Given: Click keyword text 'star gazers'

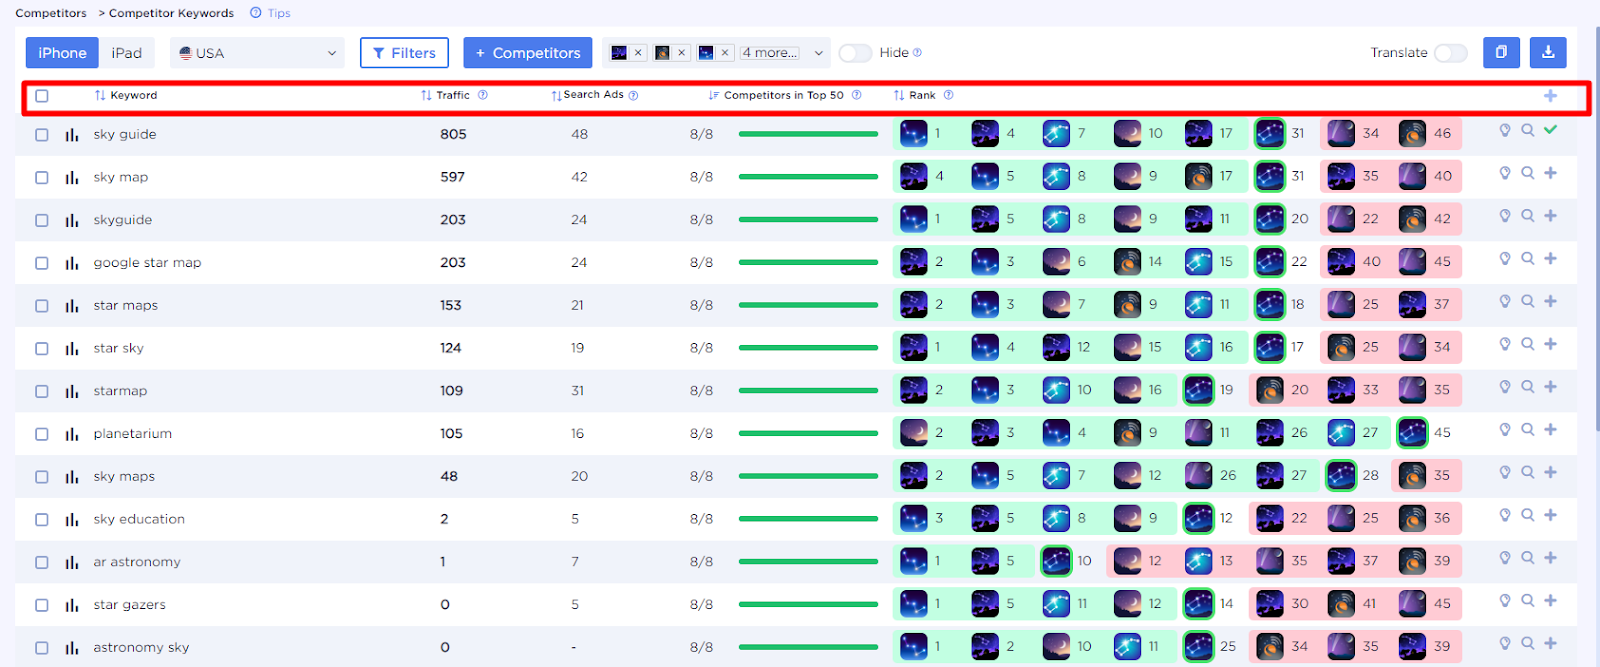Looking at the screenshot, I should click(129, 605).
